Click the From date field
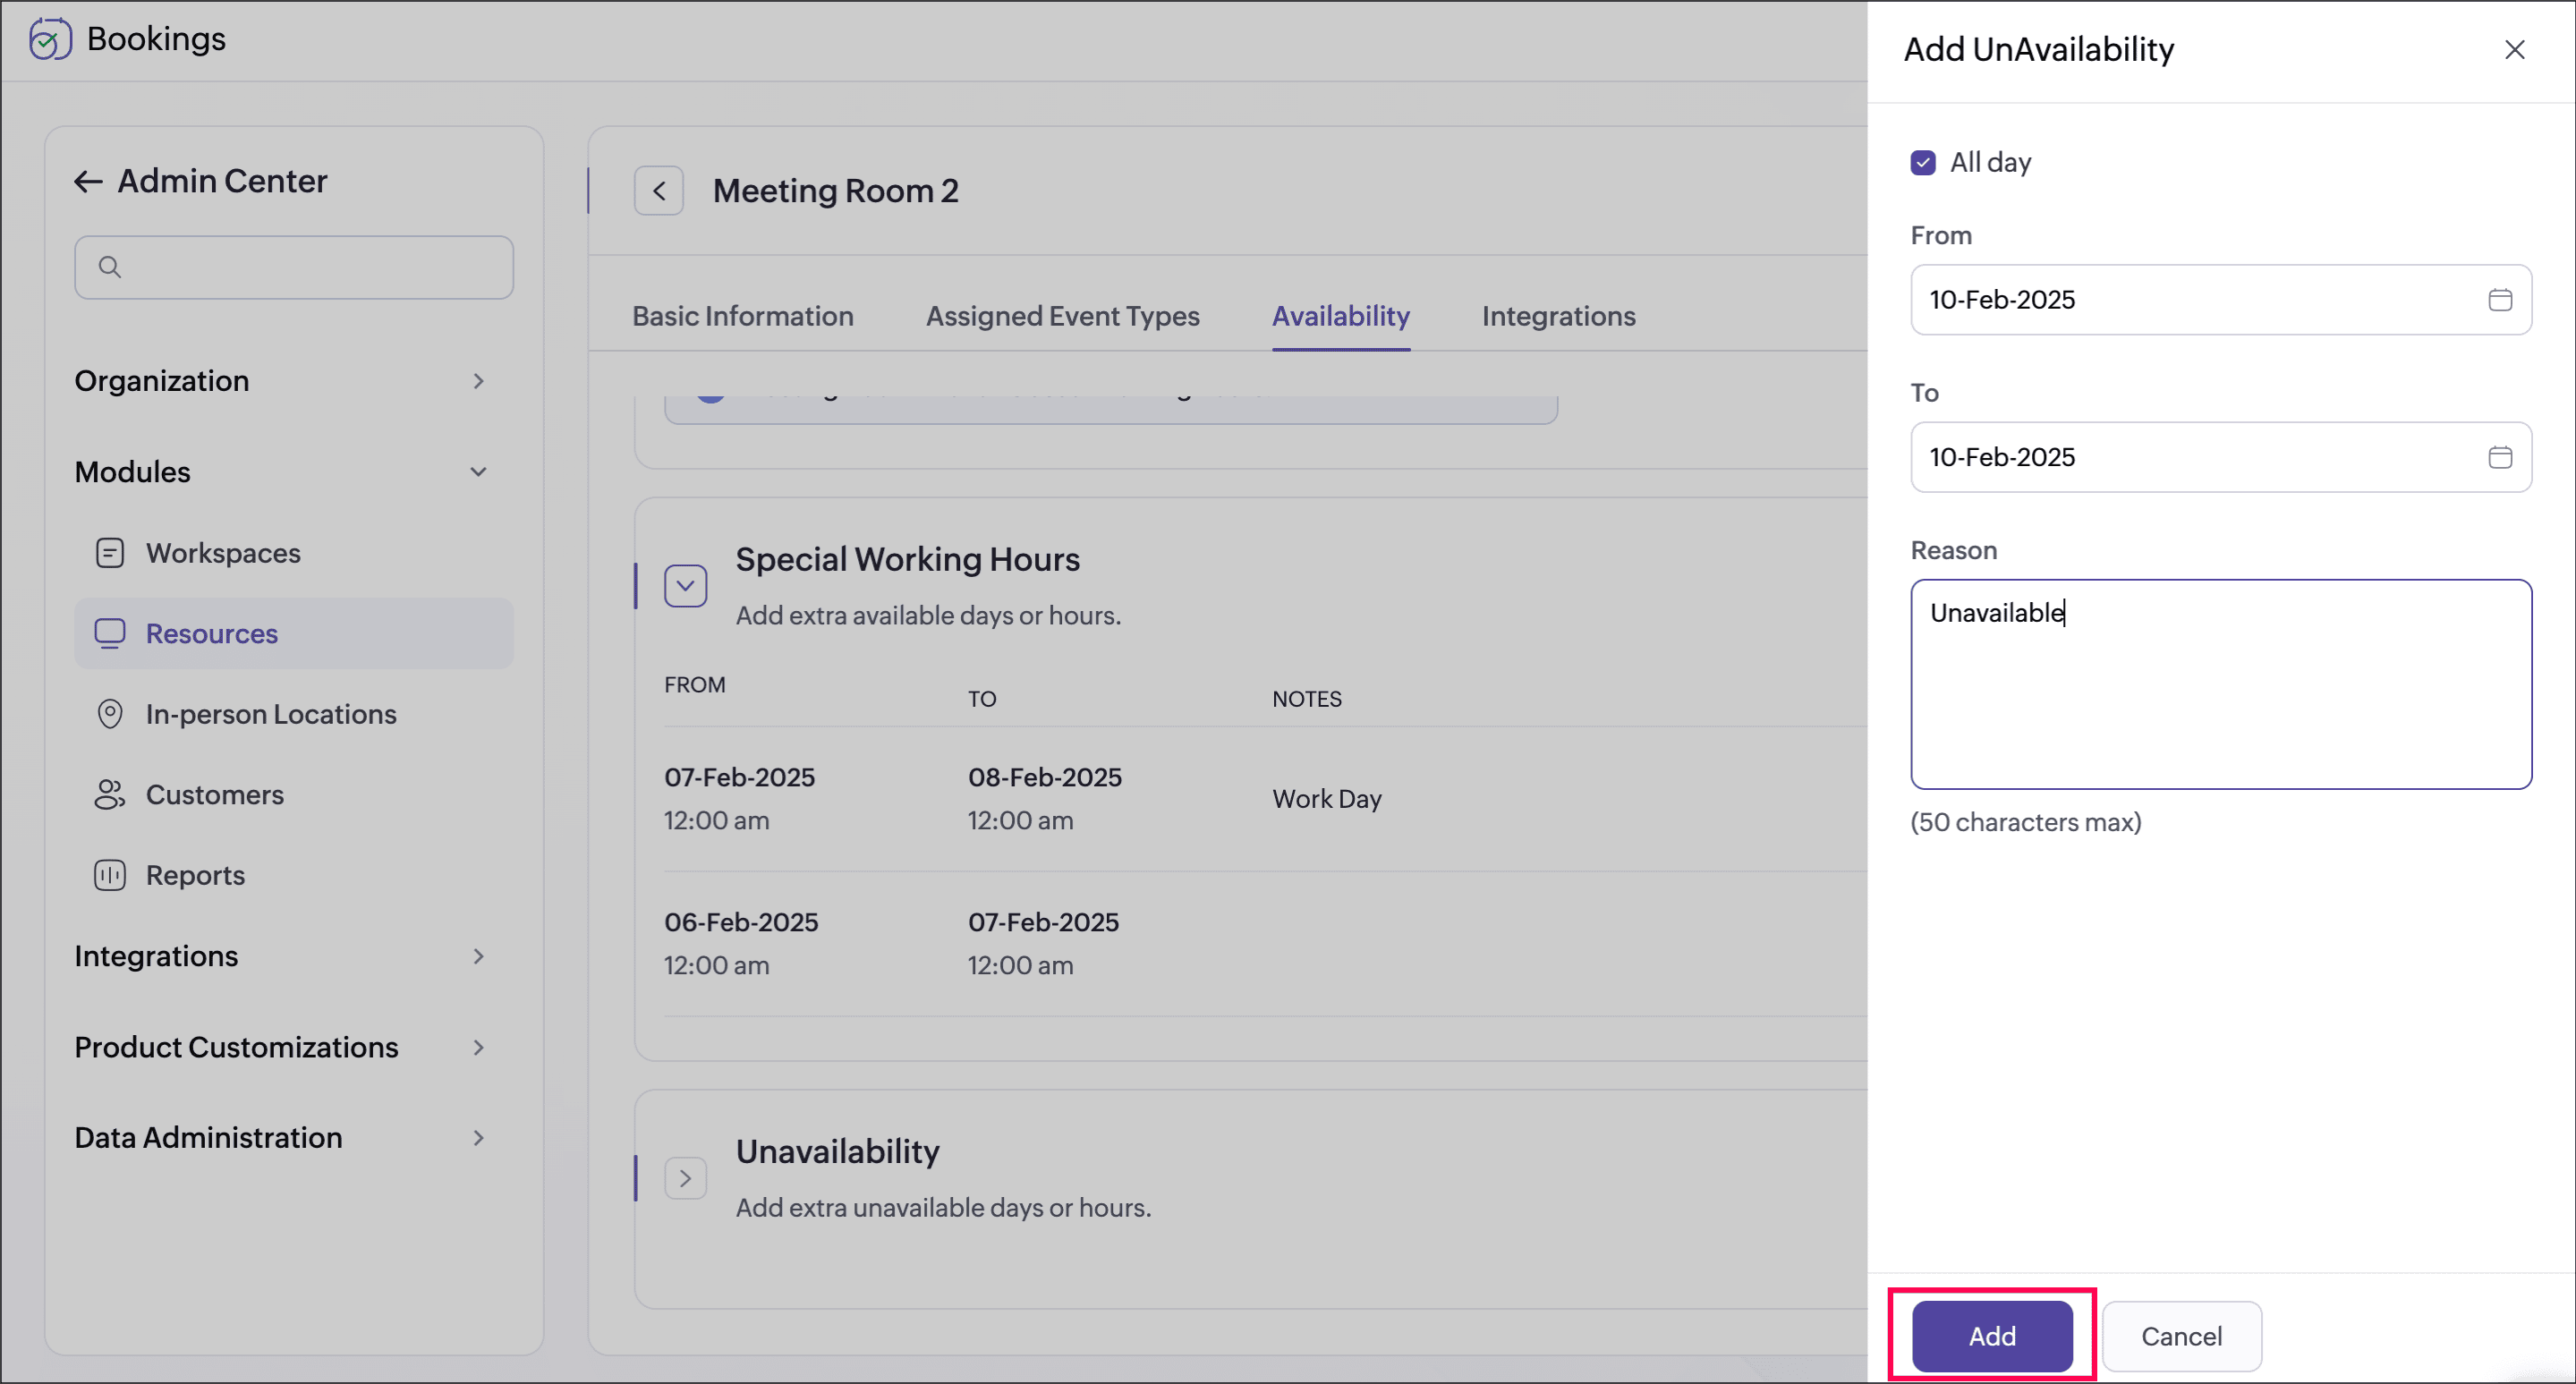 coord(2220,300)
